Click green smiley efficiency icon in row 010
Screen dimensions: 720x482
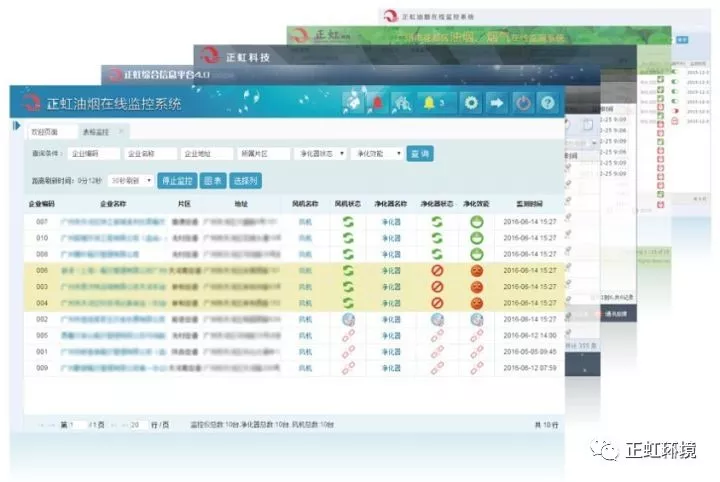click(477, 238)
